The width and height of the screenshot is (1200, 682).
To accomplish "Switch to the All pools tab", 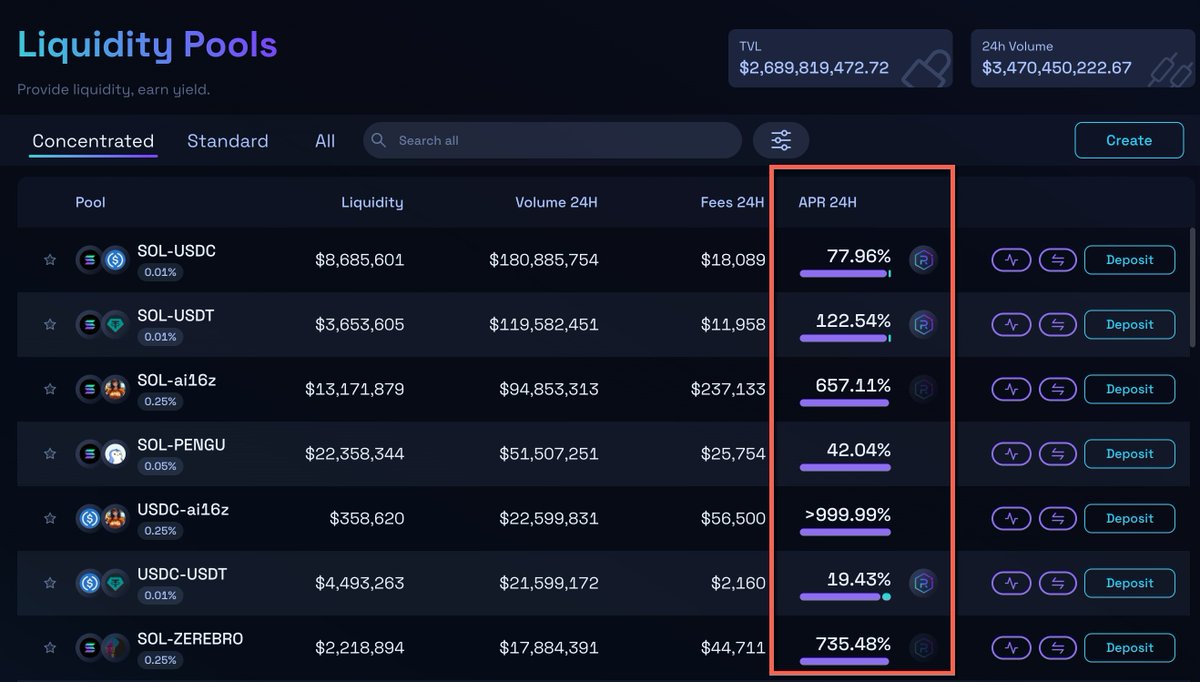I will coord(325,141).
